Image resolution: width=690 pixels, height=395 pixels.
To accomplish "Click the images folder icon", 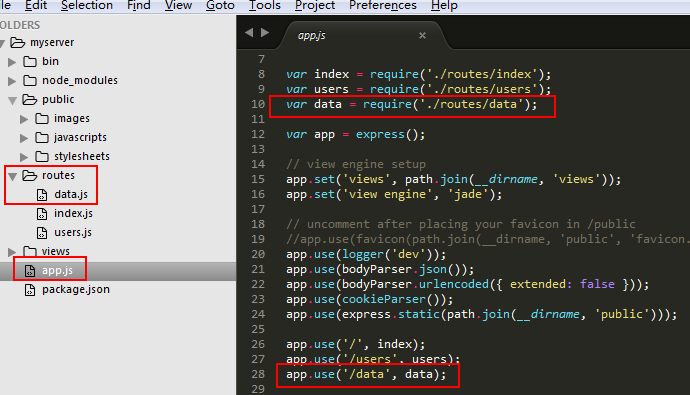I will coord(42,118).
